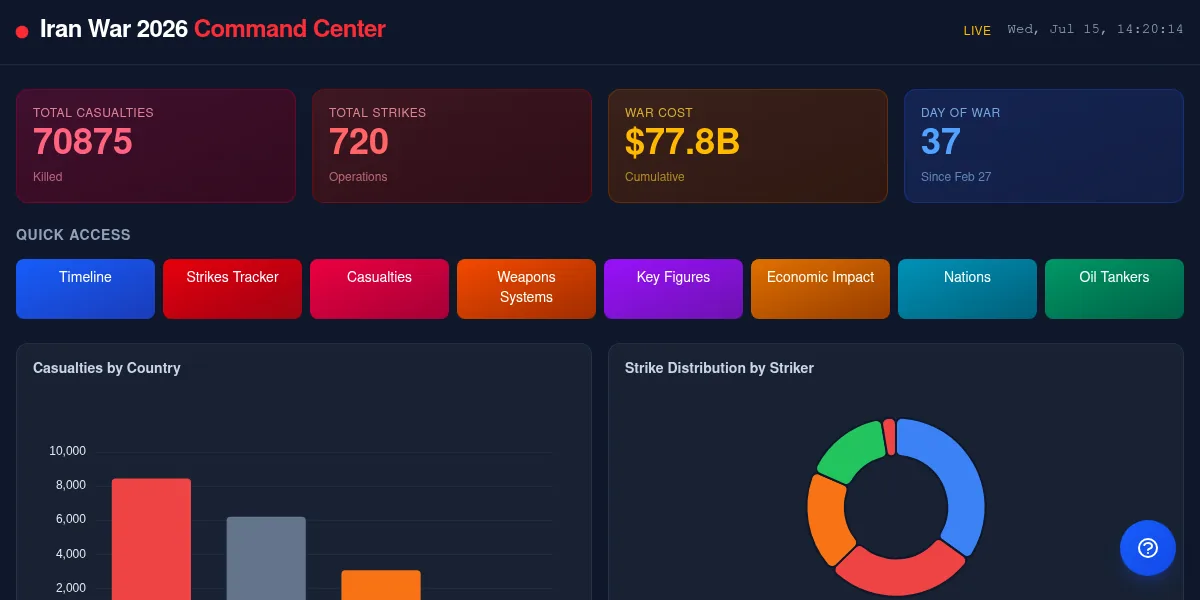The width and height of the screenshot is (1200, 600).
Task: Open the Key Figures page
Action: click(673, 289)
